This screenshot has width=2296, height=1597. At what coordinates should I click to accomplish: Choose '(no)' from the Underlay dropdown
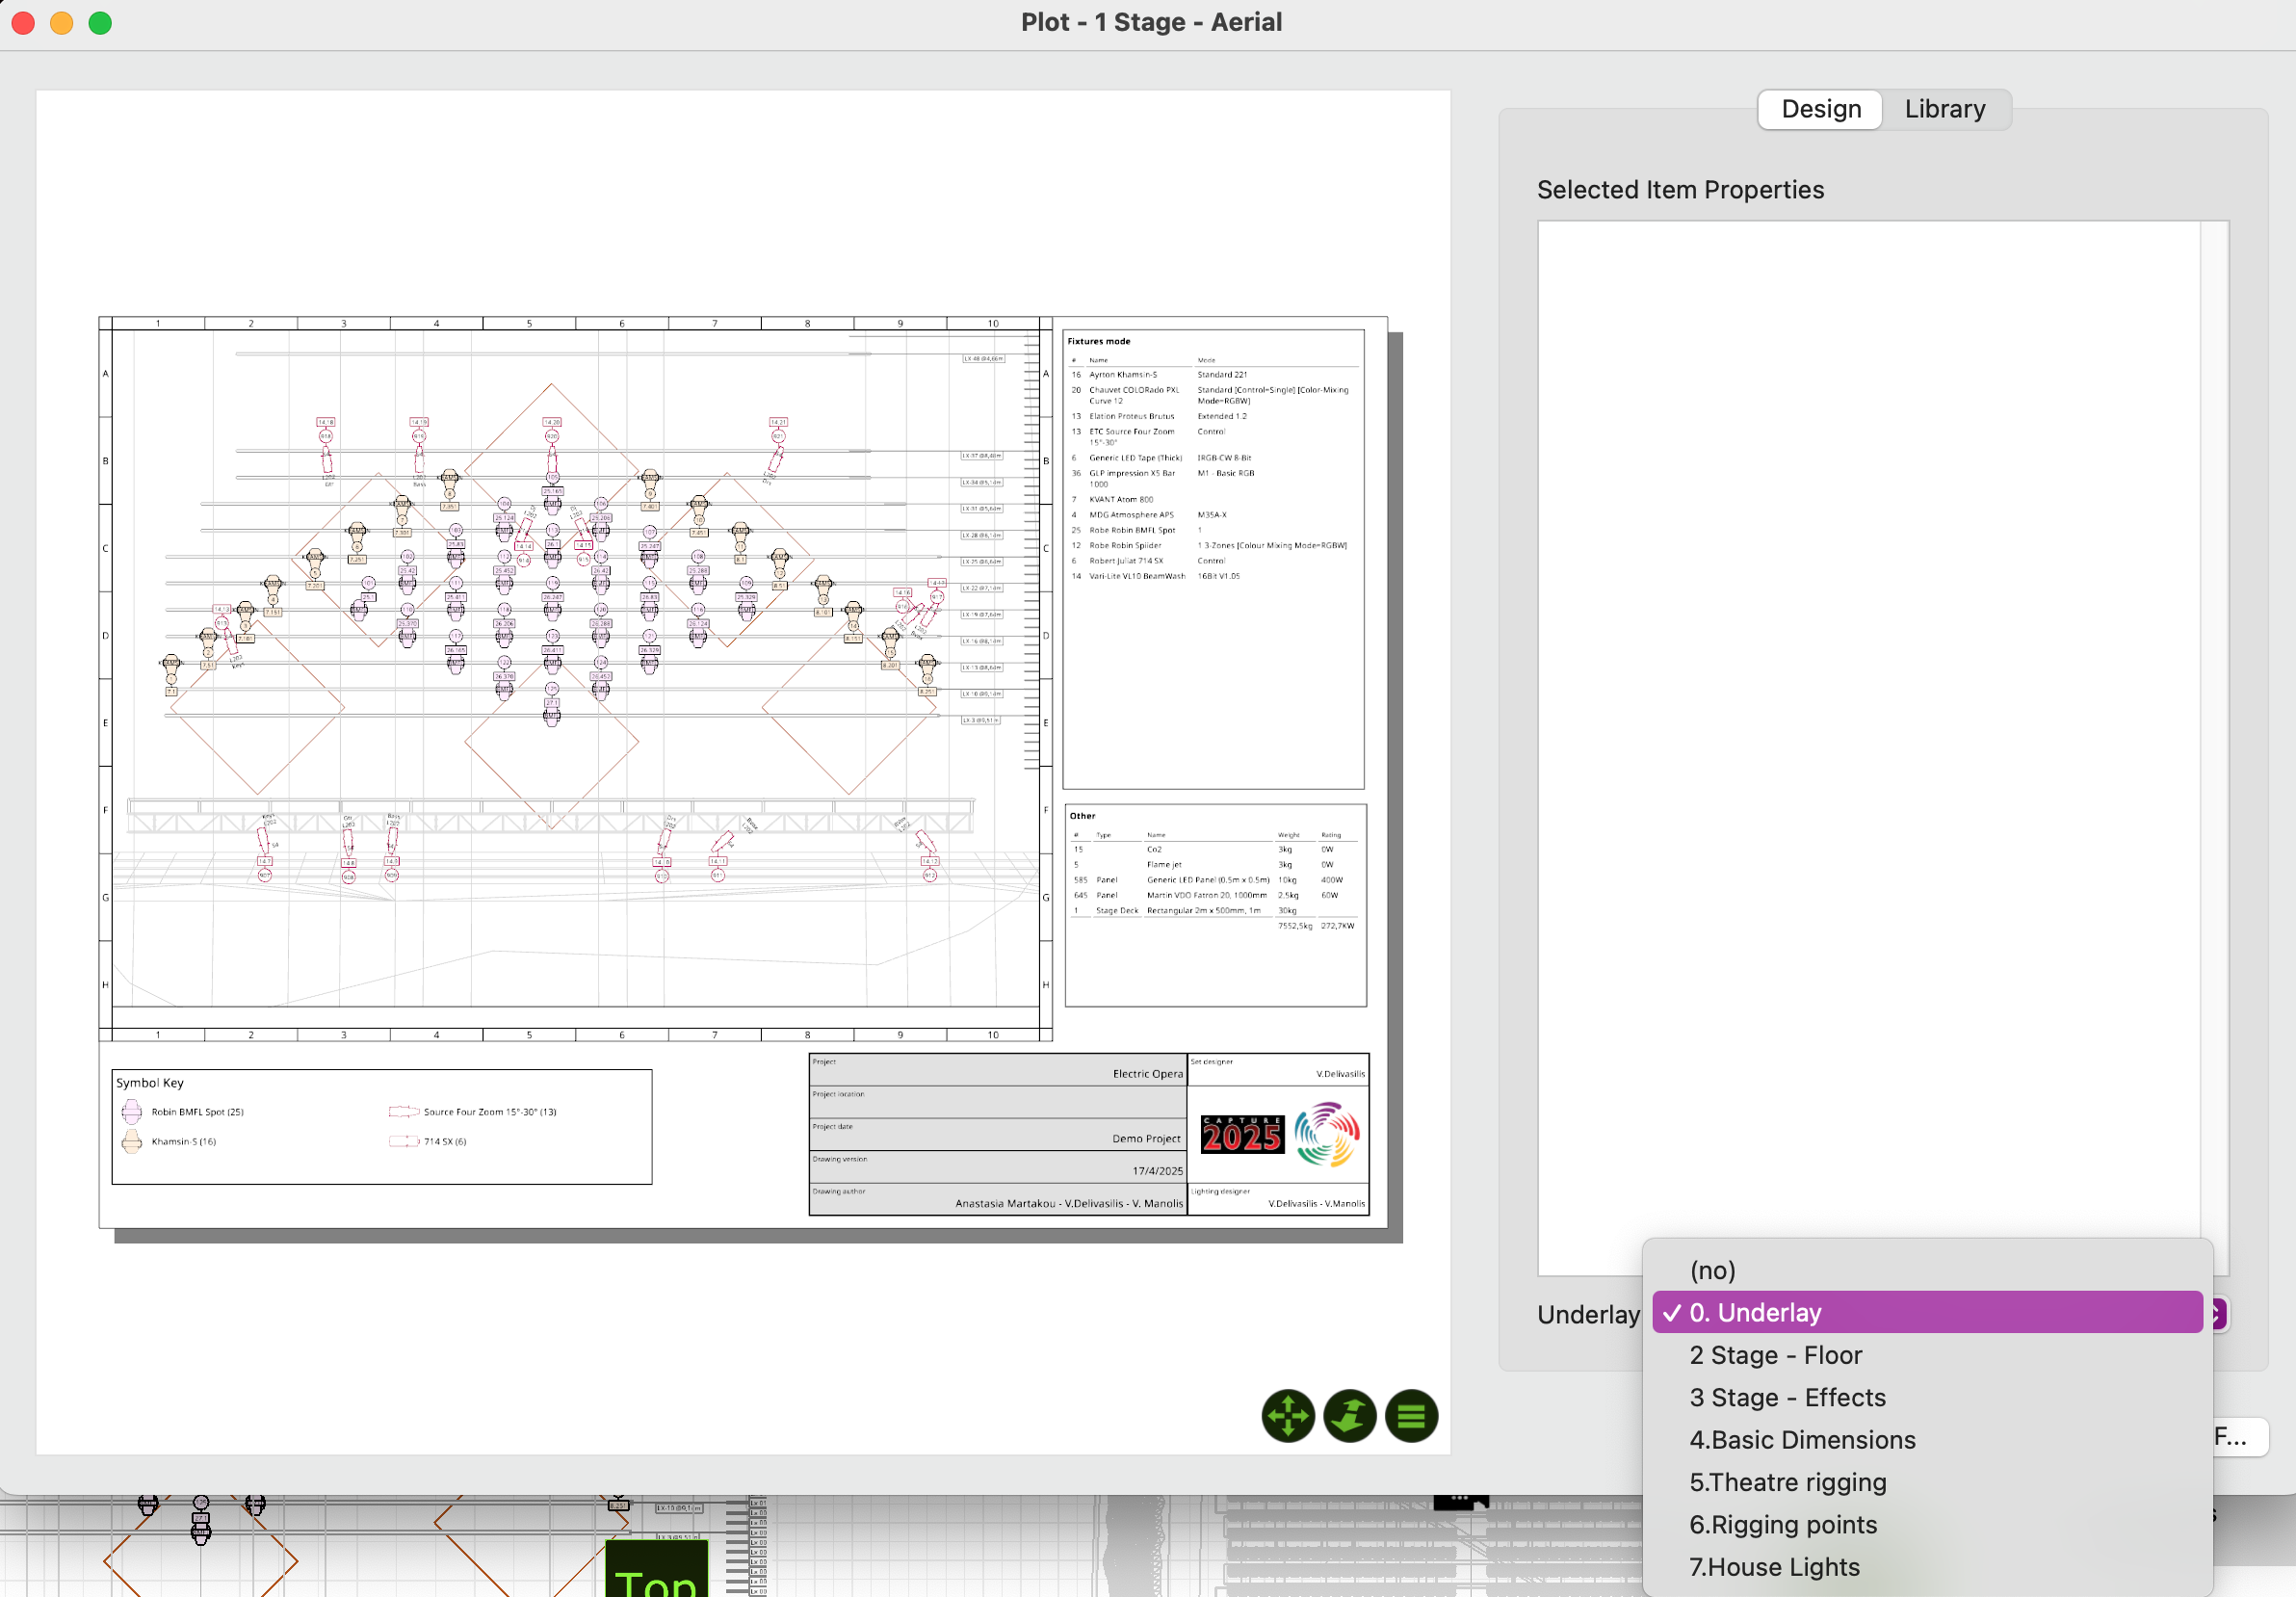[1712, 1270]
